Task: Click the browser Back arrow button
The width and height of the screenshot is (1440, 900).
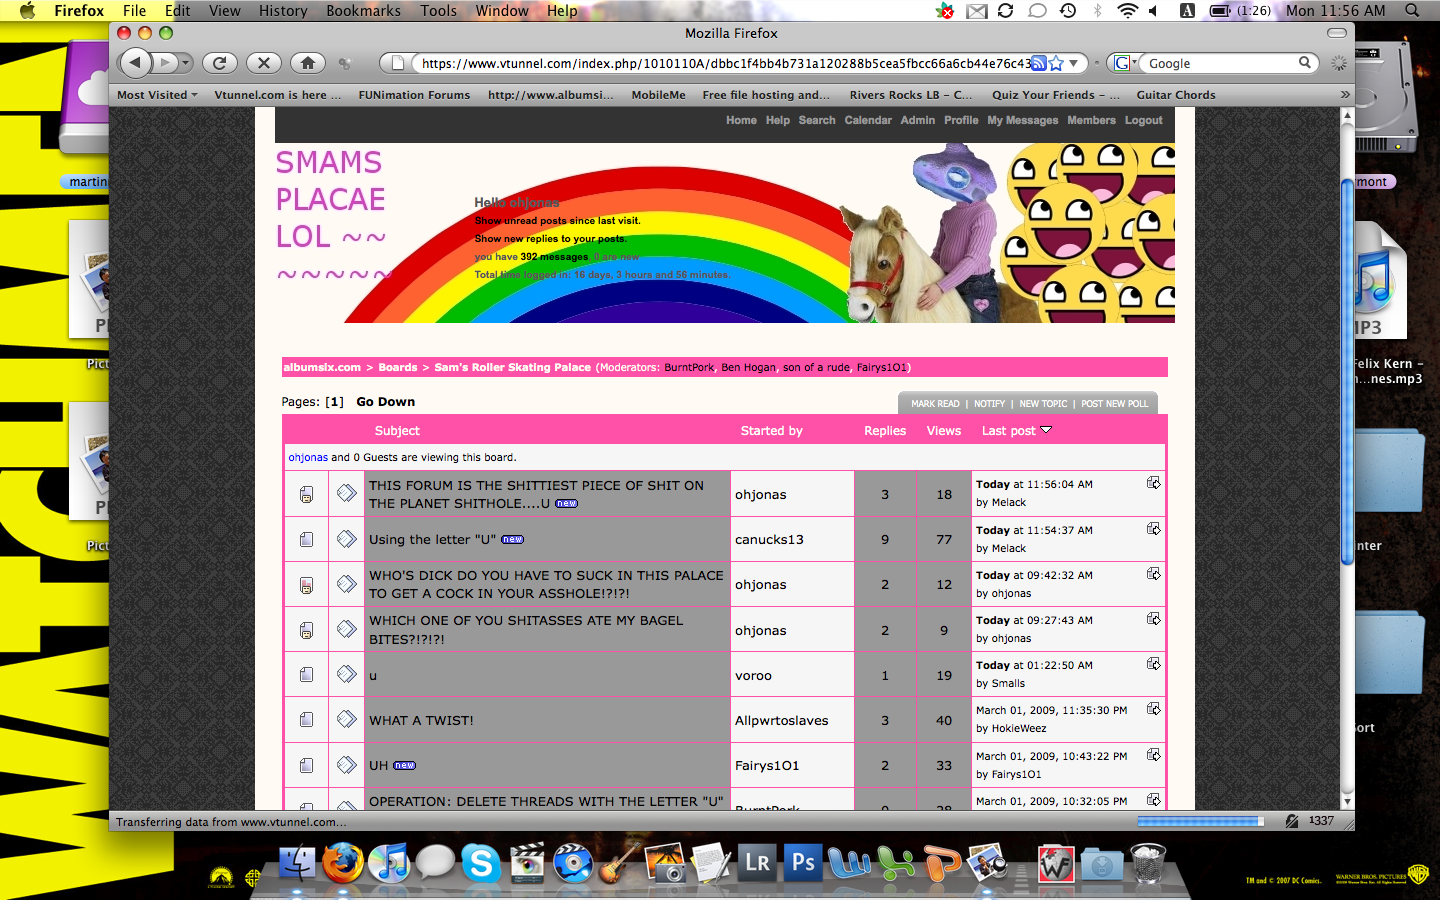Action: coord(136,63)
